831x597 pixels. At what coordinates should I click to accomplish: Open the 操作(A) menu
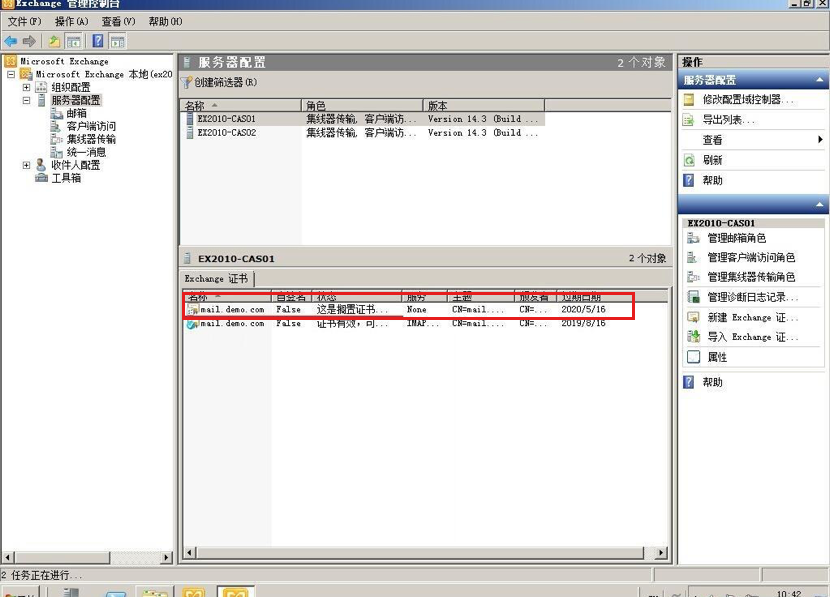[71, 21]
